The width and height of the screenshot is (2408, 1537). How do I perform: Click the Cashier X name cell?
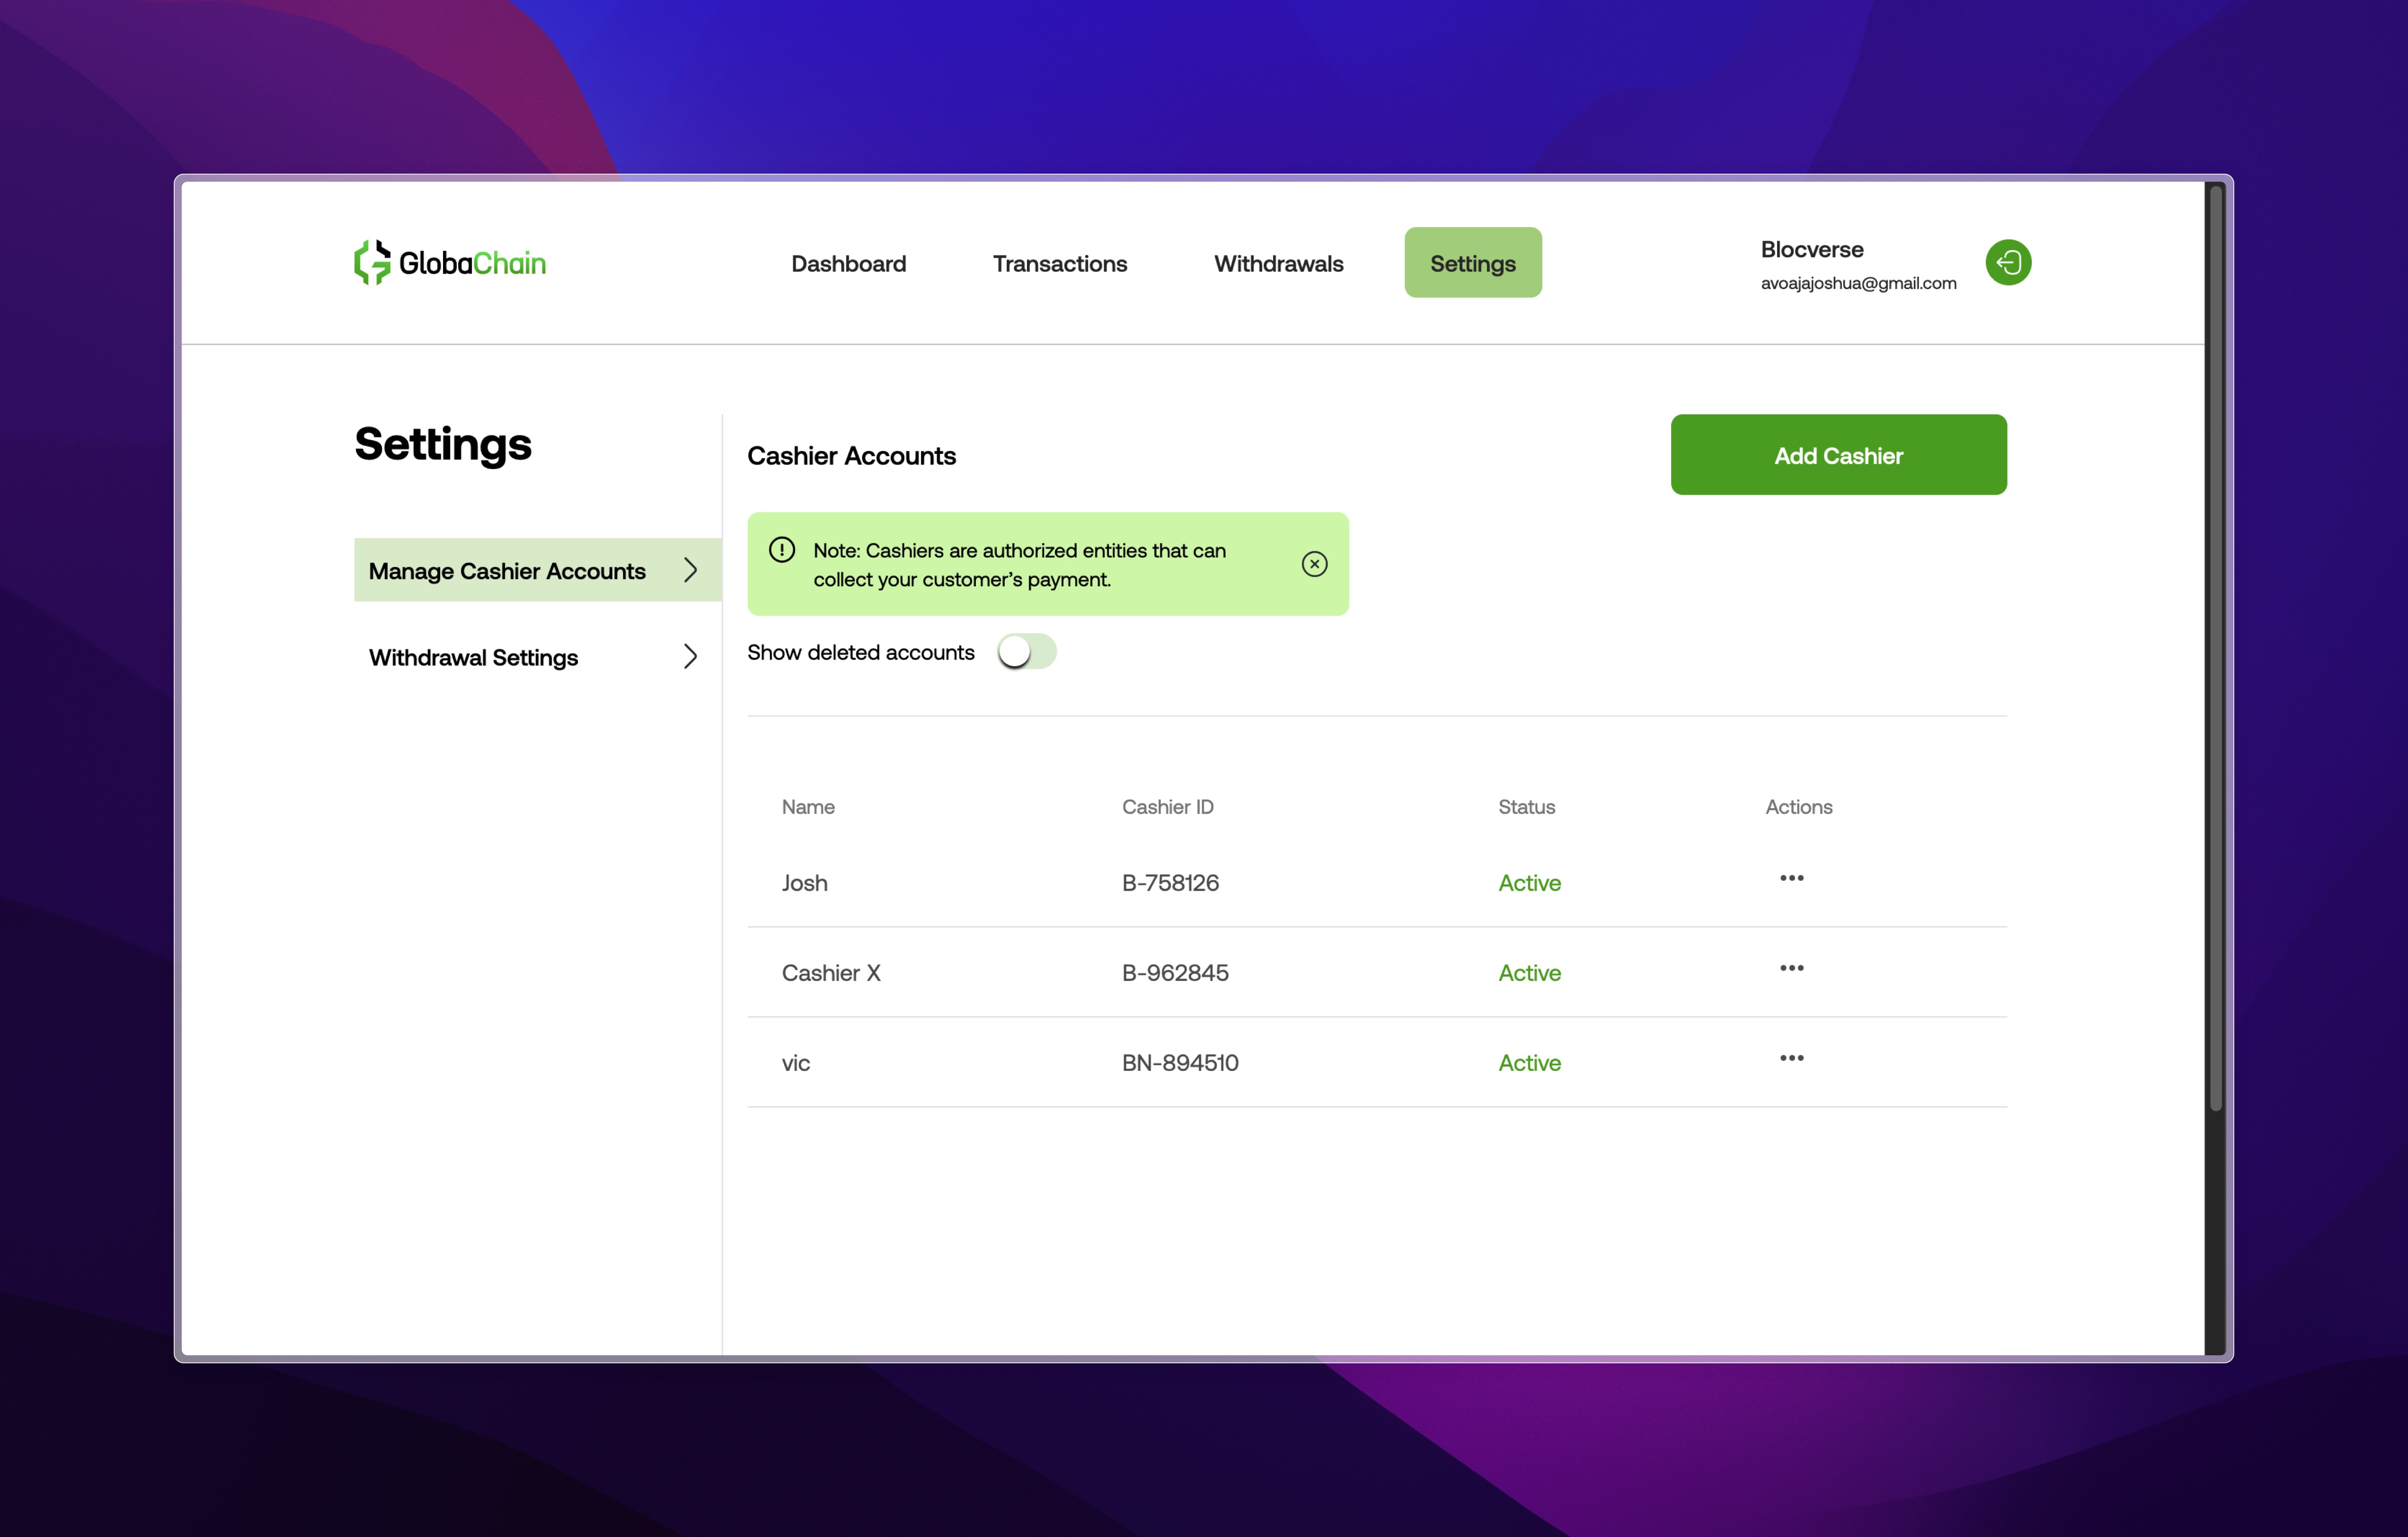[831, 973]
